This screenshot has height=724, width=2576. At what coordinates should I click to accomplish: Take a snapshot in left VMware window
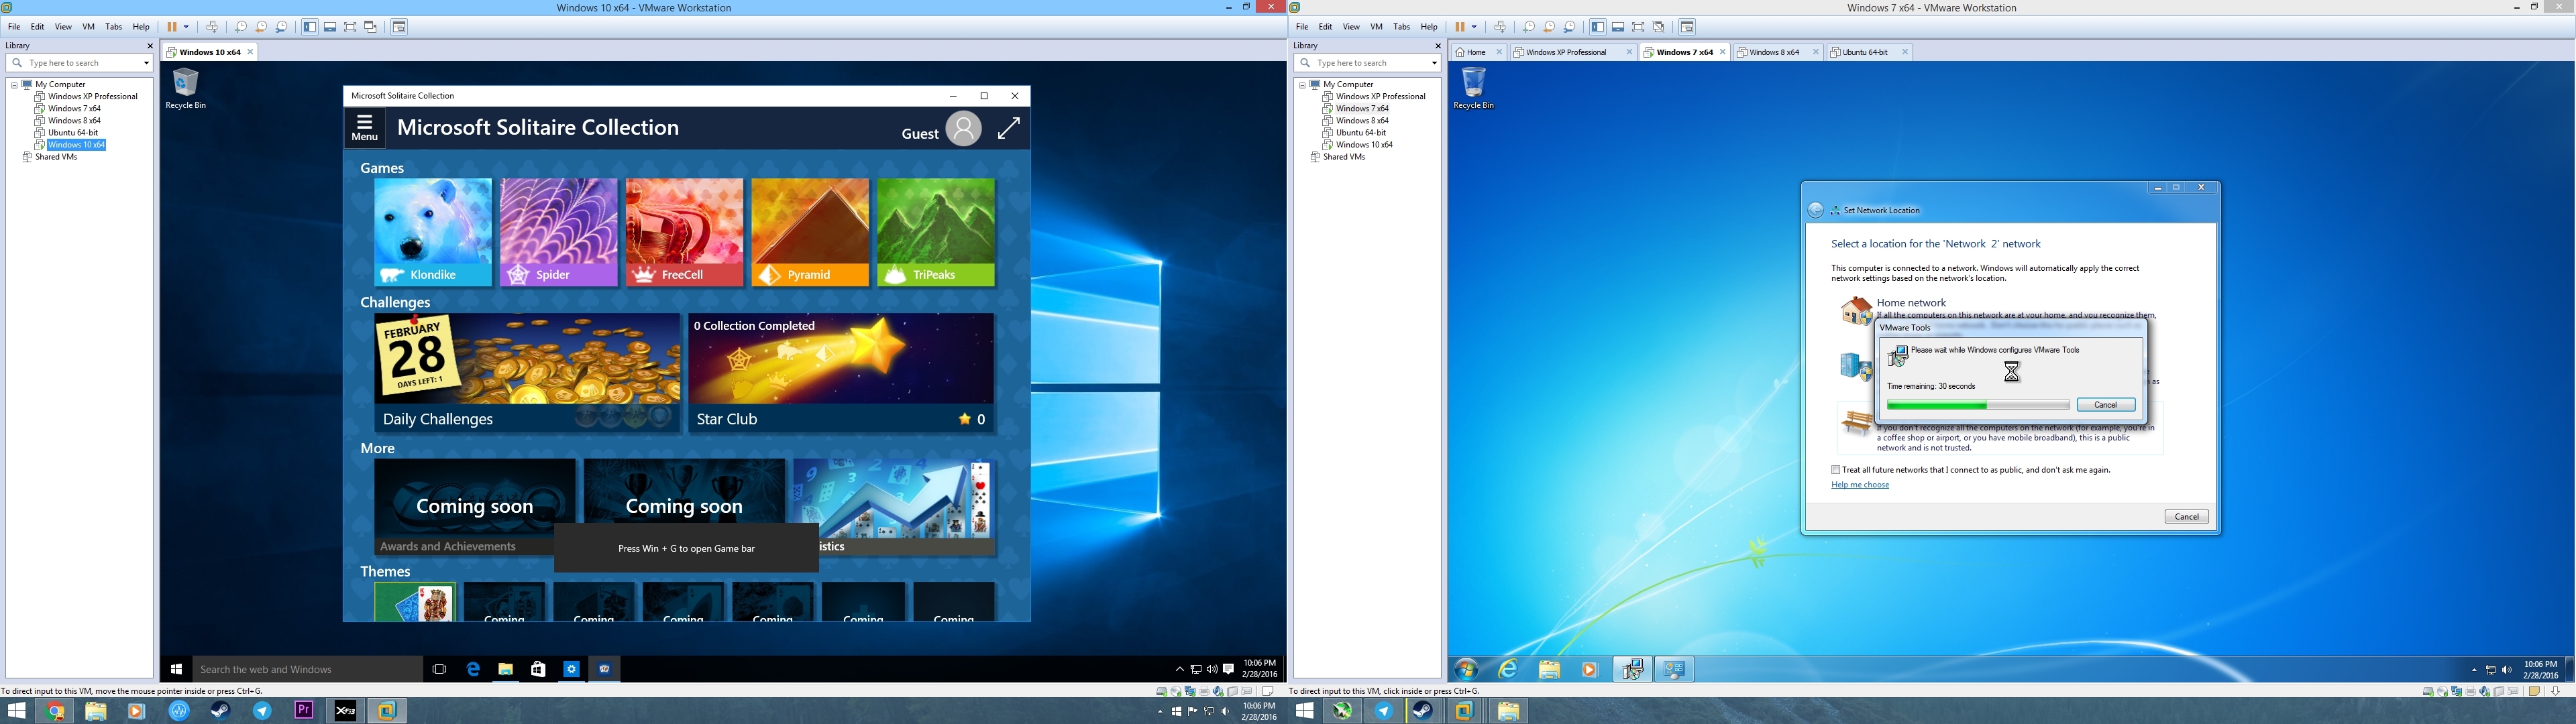click(x=240, y=27)
